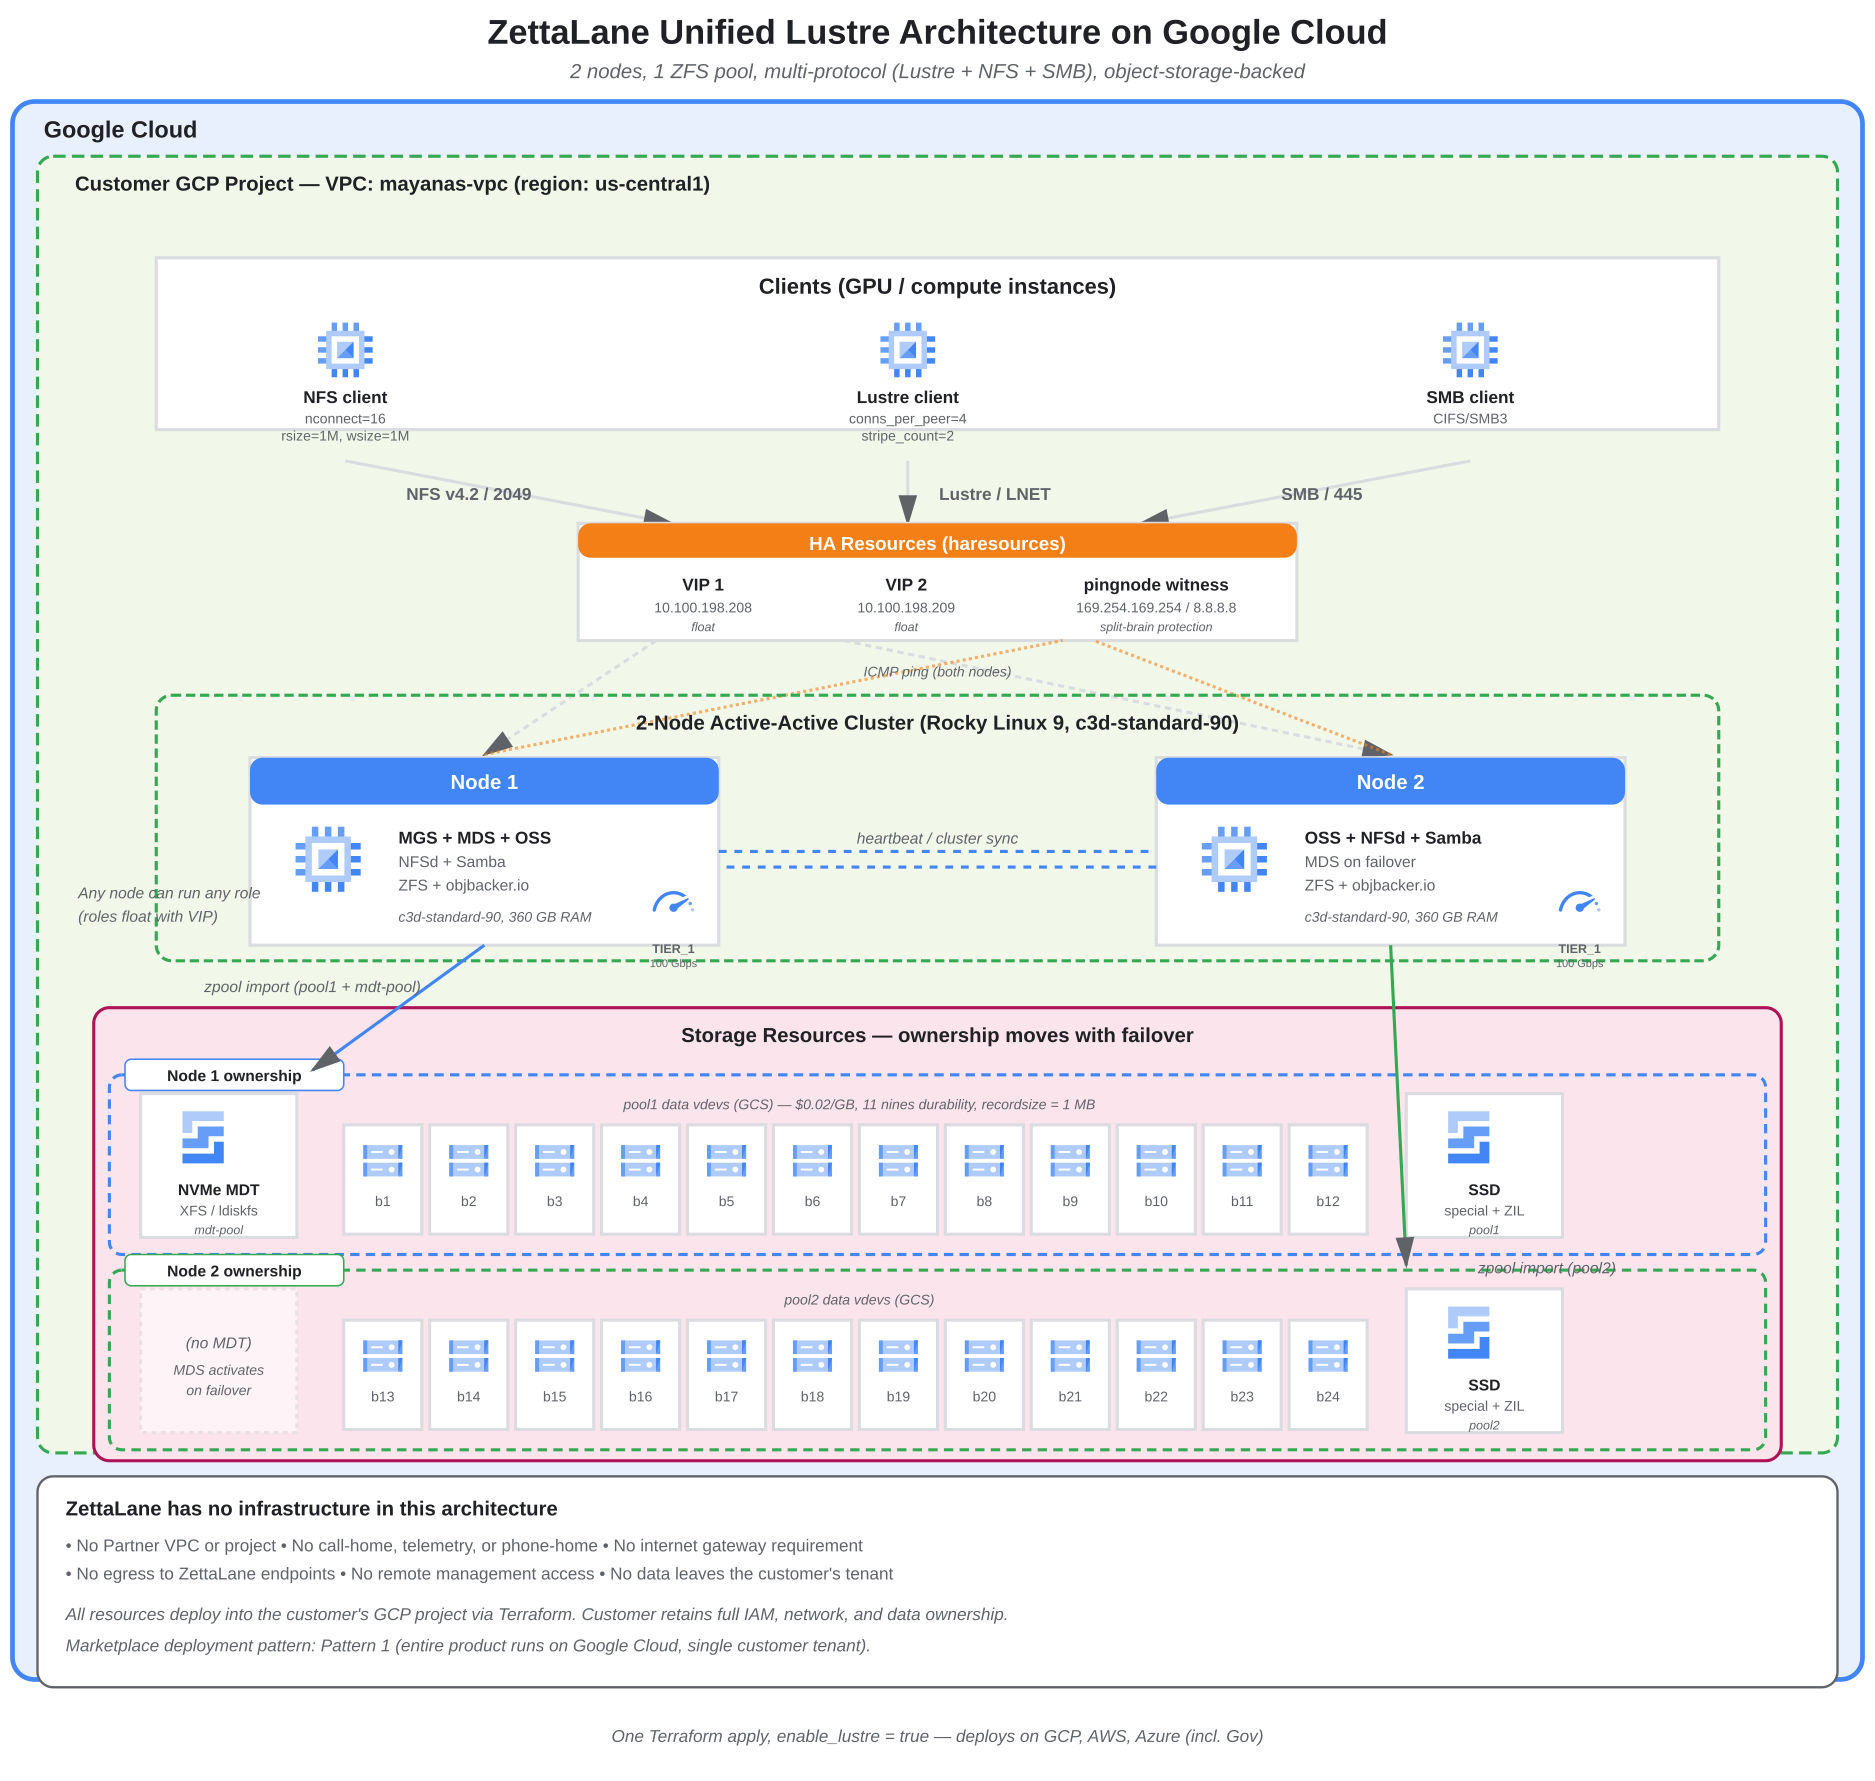Click the b24 storage bucket icon
Screen dimensions: 1875x1781
point(1328,1355)
